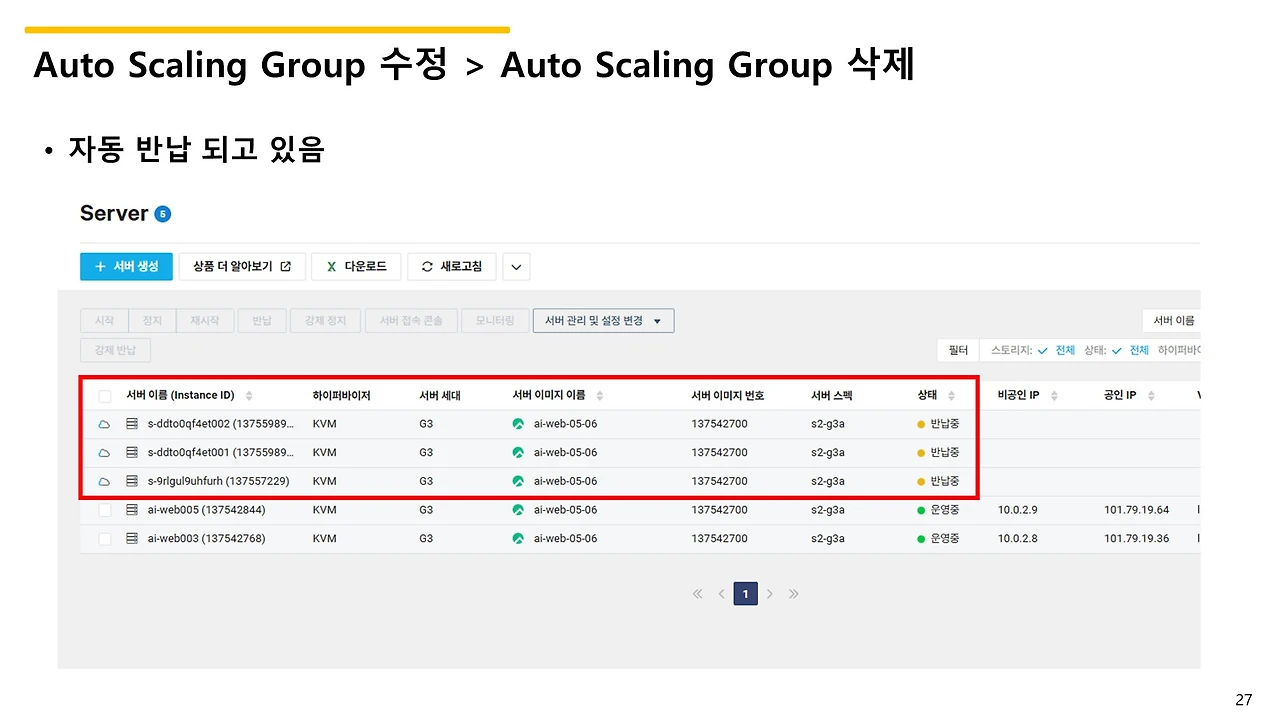
Task: Click the 정지 button
Action: point(152,321)
